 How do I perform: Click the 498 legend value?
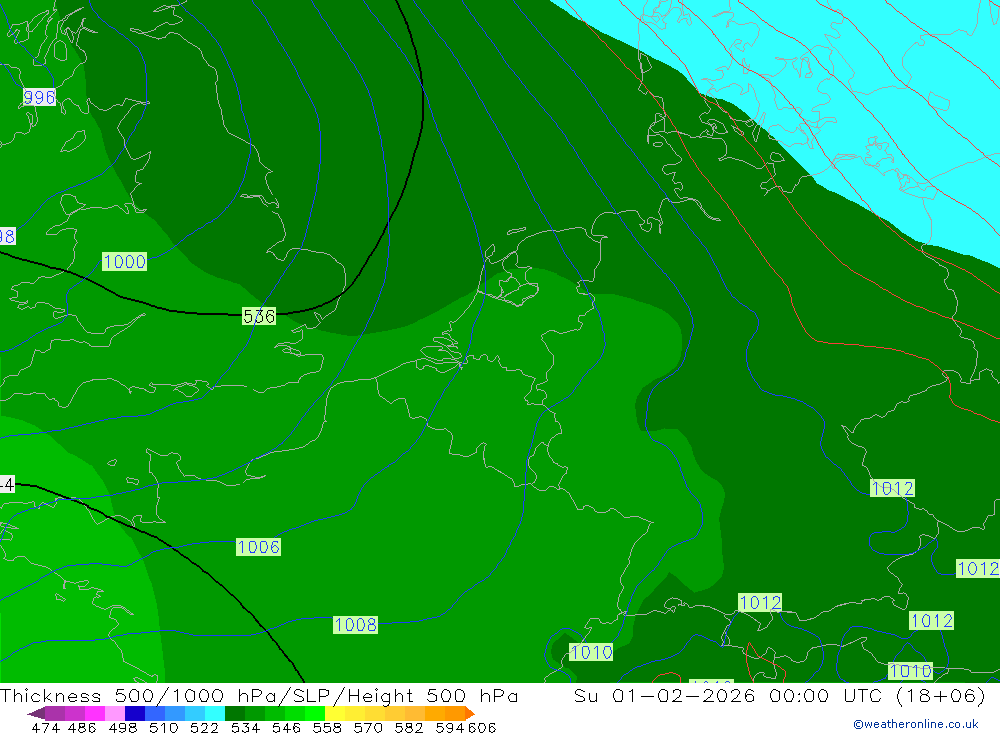tap(123, 727)
